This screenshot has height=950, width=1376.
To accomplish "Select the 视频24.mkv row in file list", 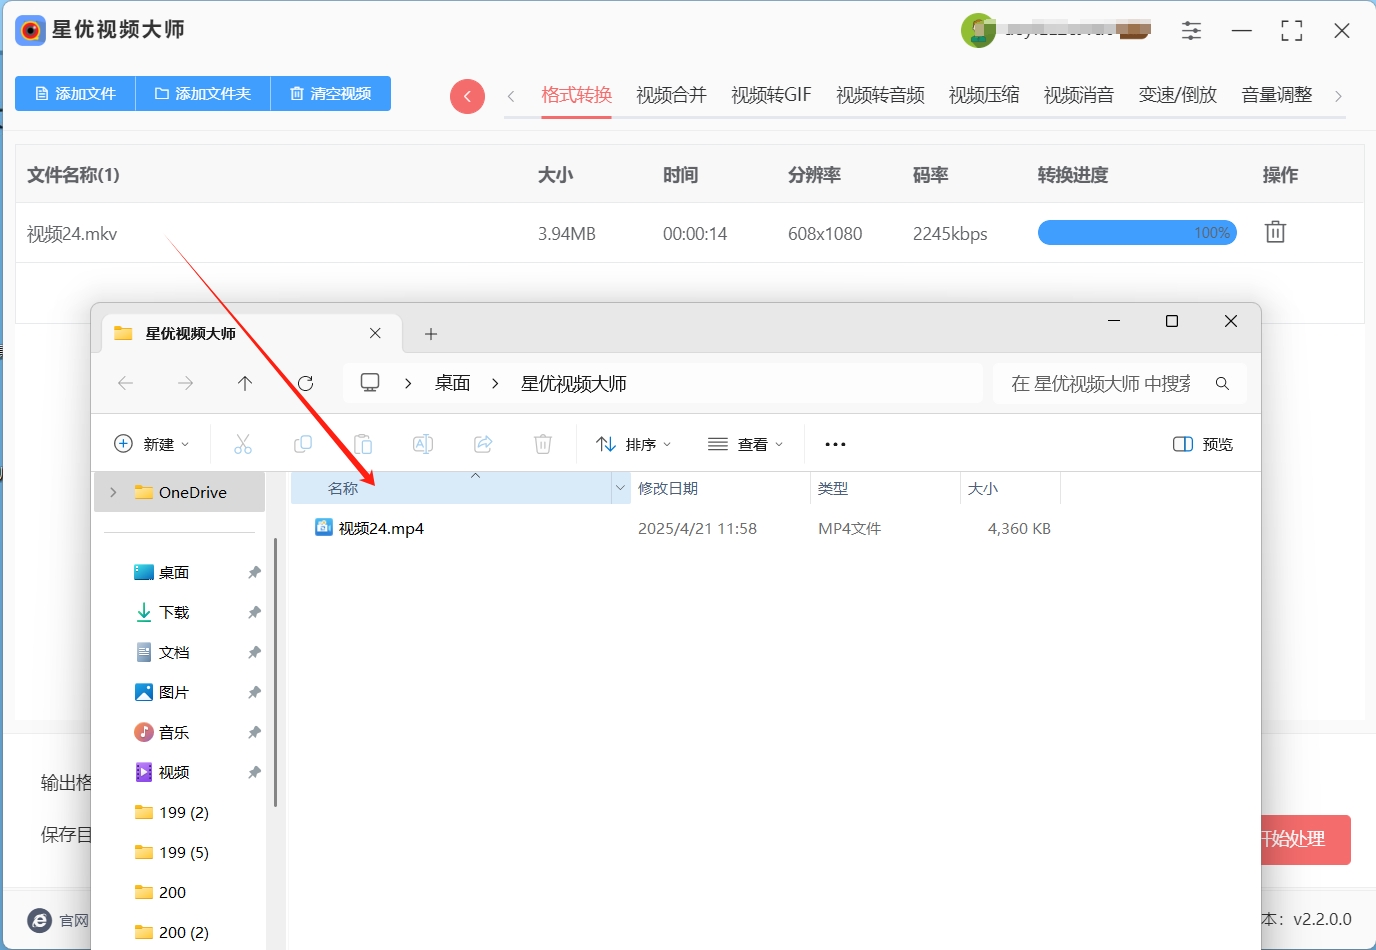I will click(x=690, y=233).
